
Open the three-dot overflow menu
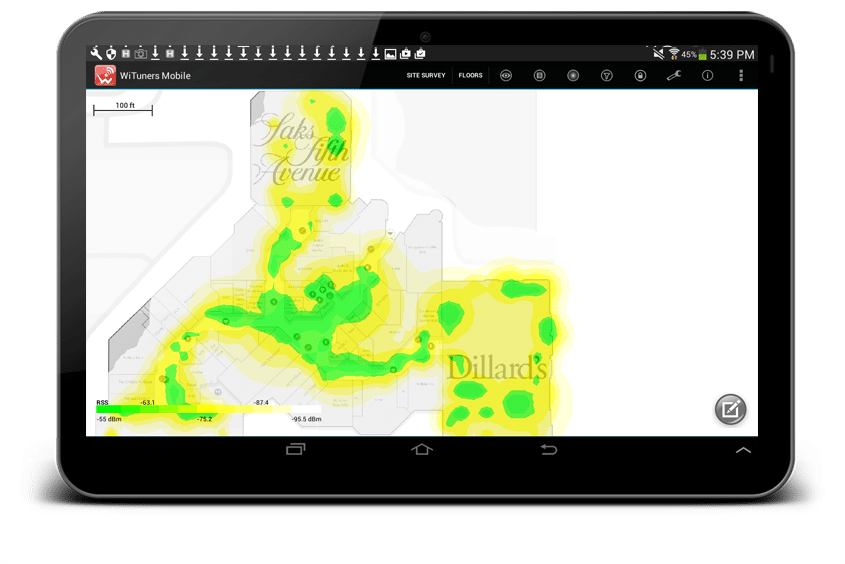click(741, 75)
